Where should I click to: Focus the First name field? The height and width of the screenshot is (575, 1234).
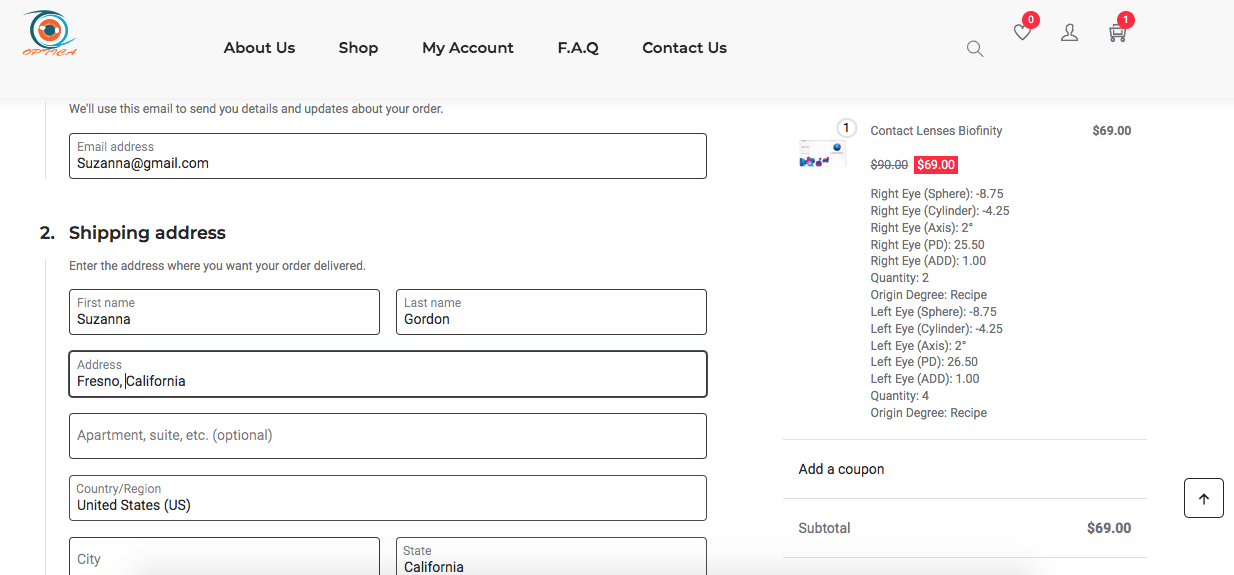[x=224, y=312]
